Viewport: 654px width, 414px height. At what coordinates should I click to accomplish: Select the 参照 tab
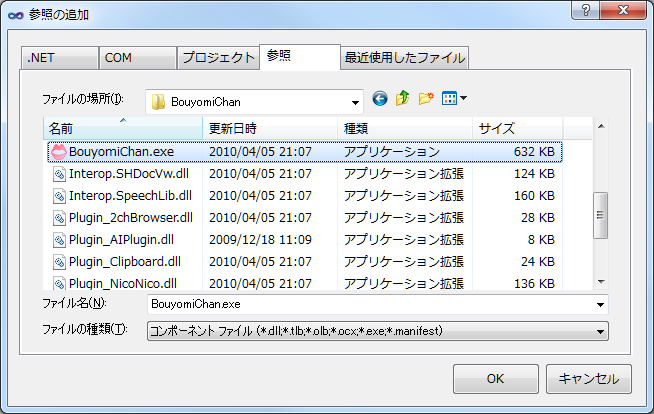tap(300, 56)
